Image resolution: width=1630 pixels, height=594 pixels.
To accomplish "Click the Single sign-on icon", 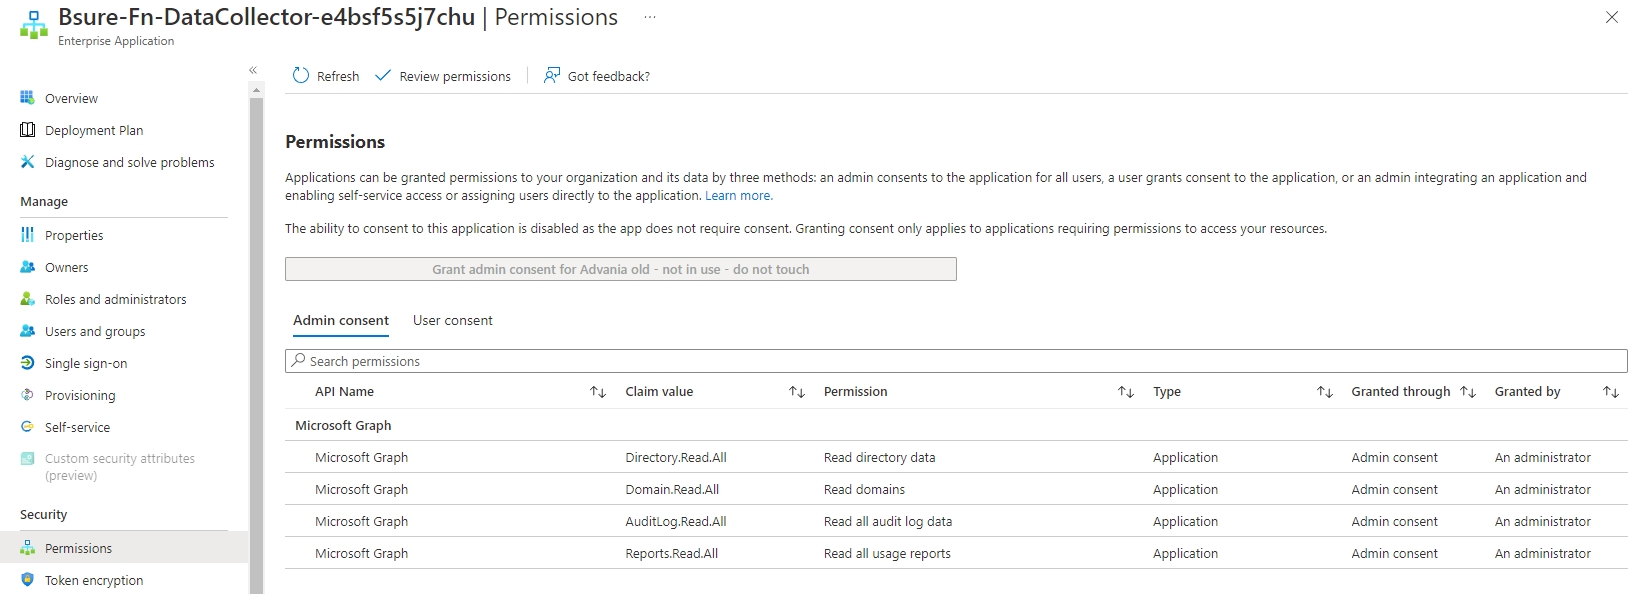I will (x=27, y=363).
